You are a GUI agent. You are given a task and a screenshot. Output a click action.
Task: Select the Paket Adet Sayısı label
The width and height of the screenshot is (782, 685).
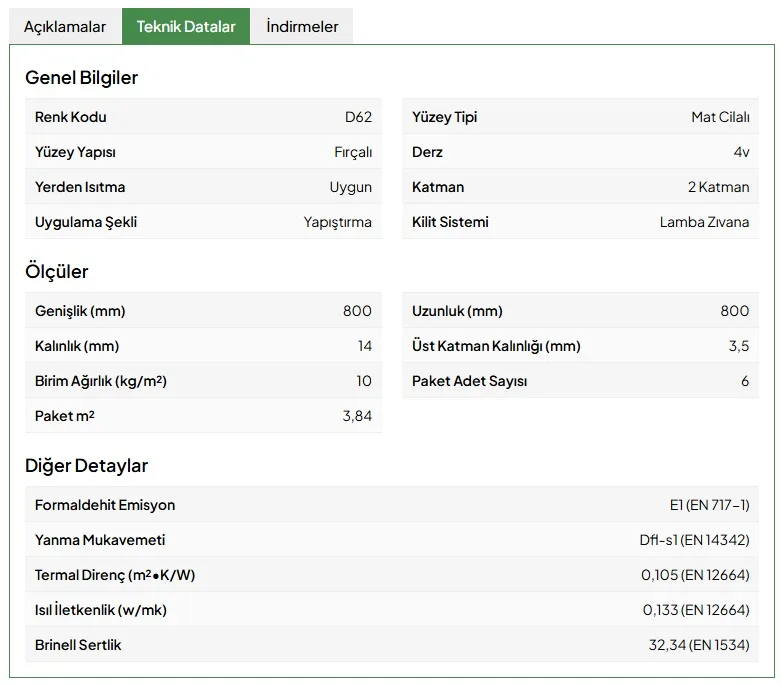tap(469, 381)
